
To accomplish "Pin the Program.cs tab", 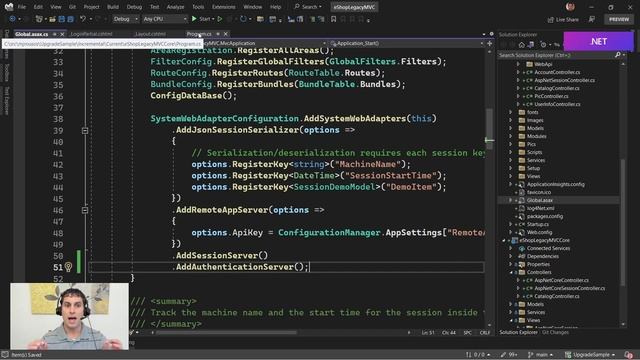I will 218,34.
